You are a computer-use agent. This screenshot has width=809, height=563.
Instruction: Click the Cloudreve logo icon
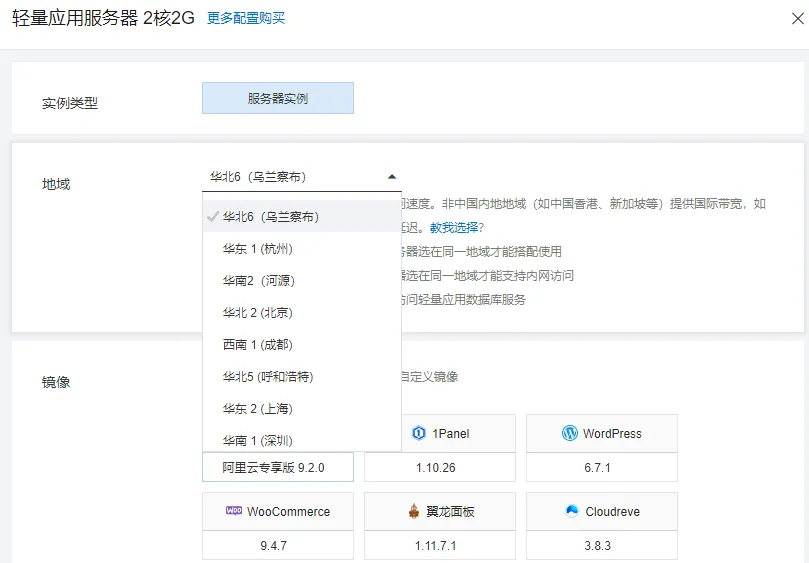pyautogui.click(x=572, y=511)
